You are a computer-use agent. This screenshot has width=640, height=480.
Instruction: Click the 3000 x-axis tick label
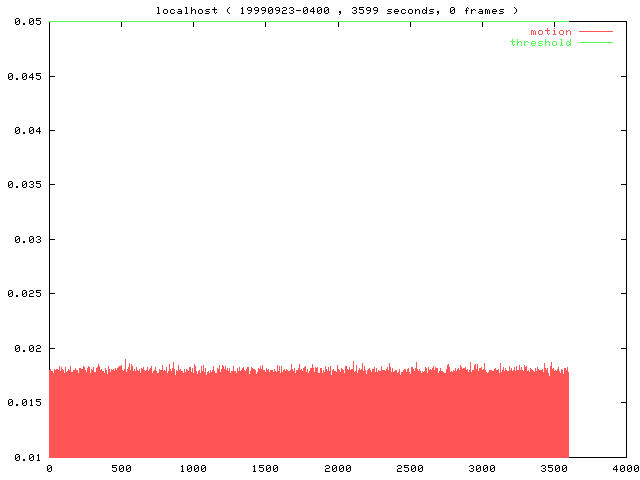(x=482, y=469)
